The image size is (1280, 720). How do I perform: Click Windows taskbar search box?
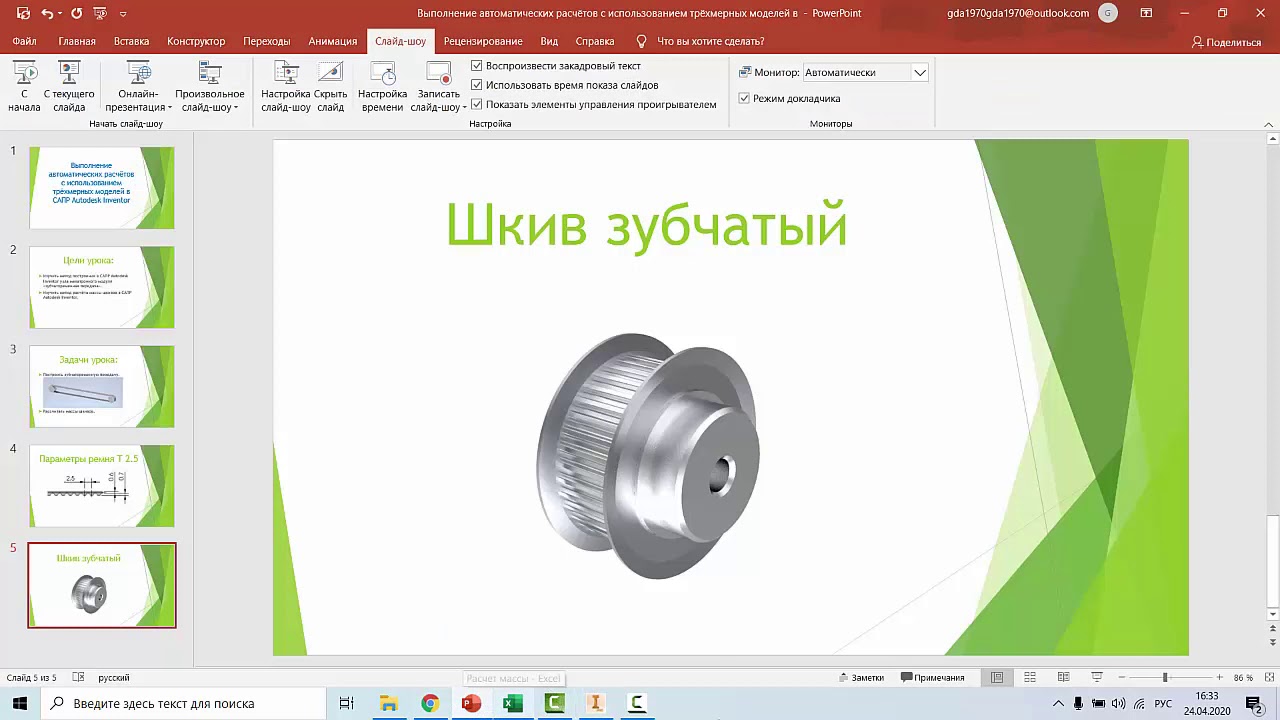click(182, 703)
